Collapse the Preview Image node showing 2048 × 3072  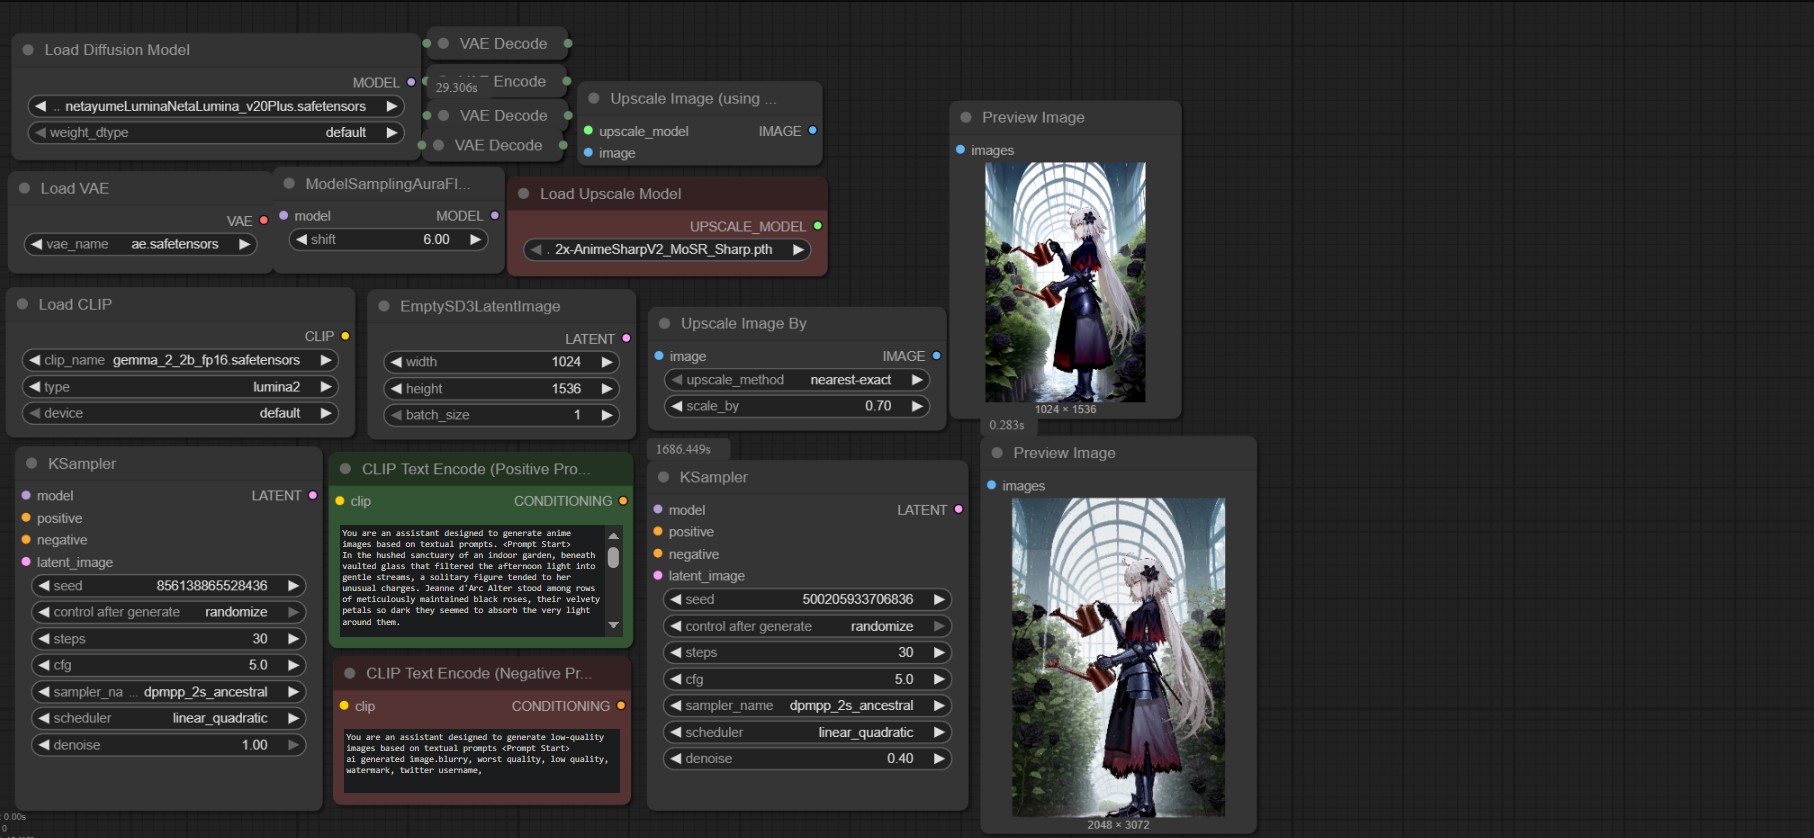[997, 453]
